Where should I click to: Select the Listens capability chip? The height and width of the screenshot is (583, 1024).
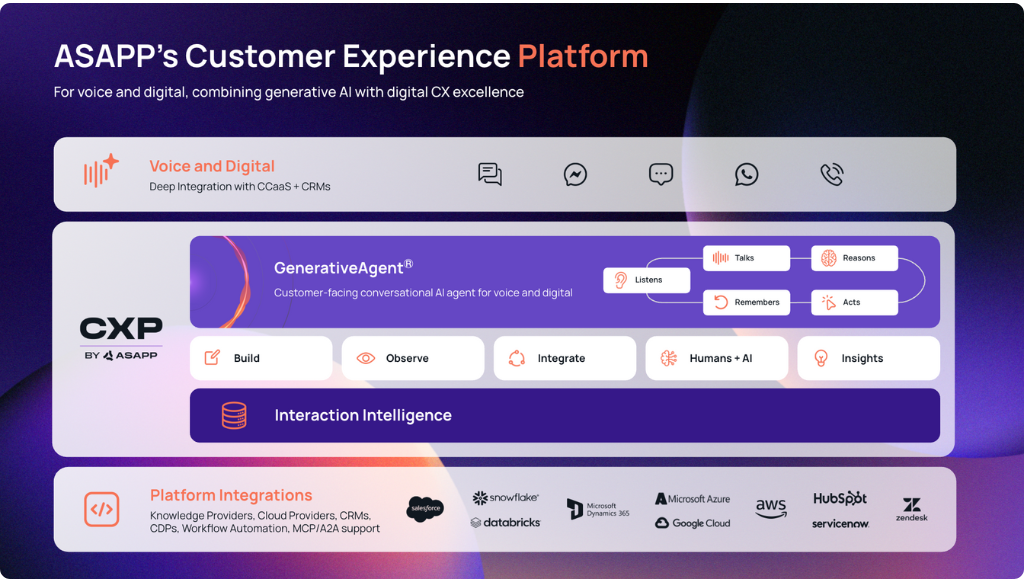[x=647, y=280]
